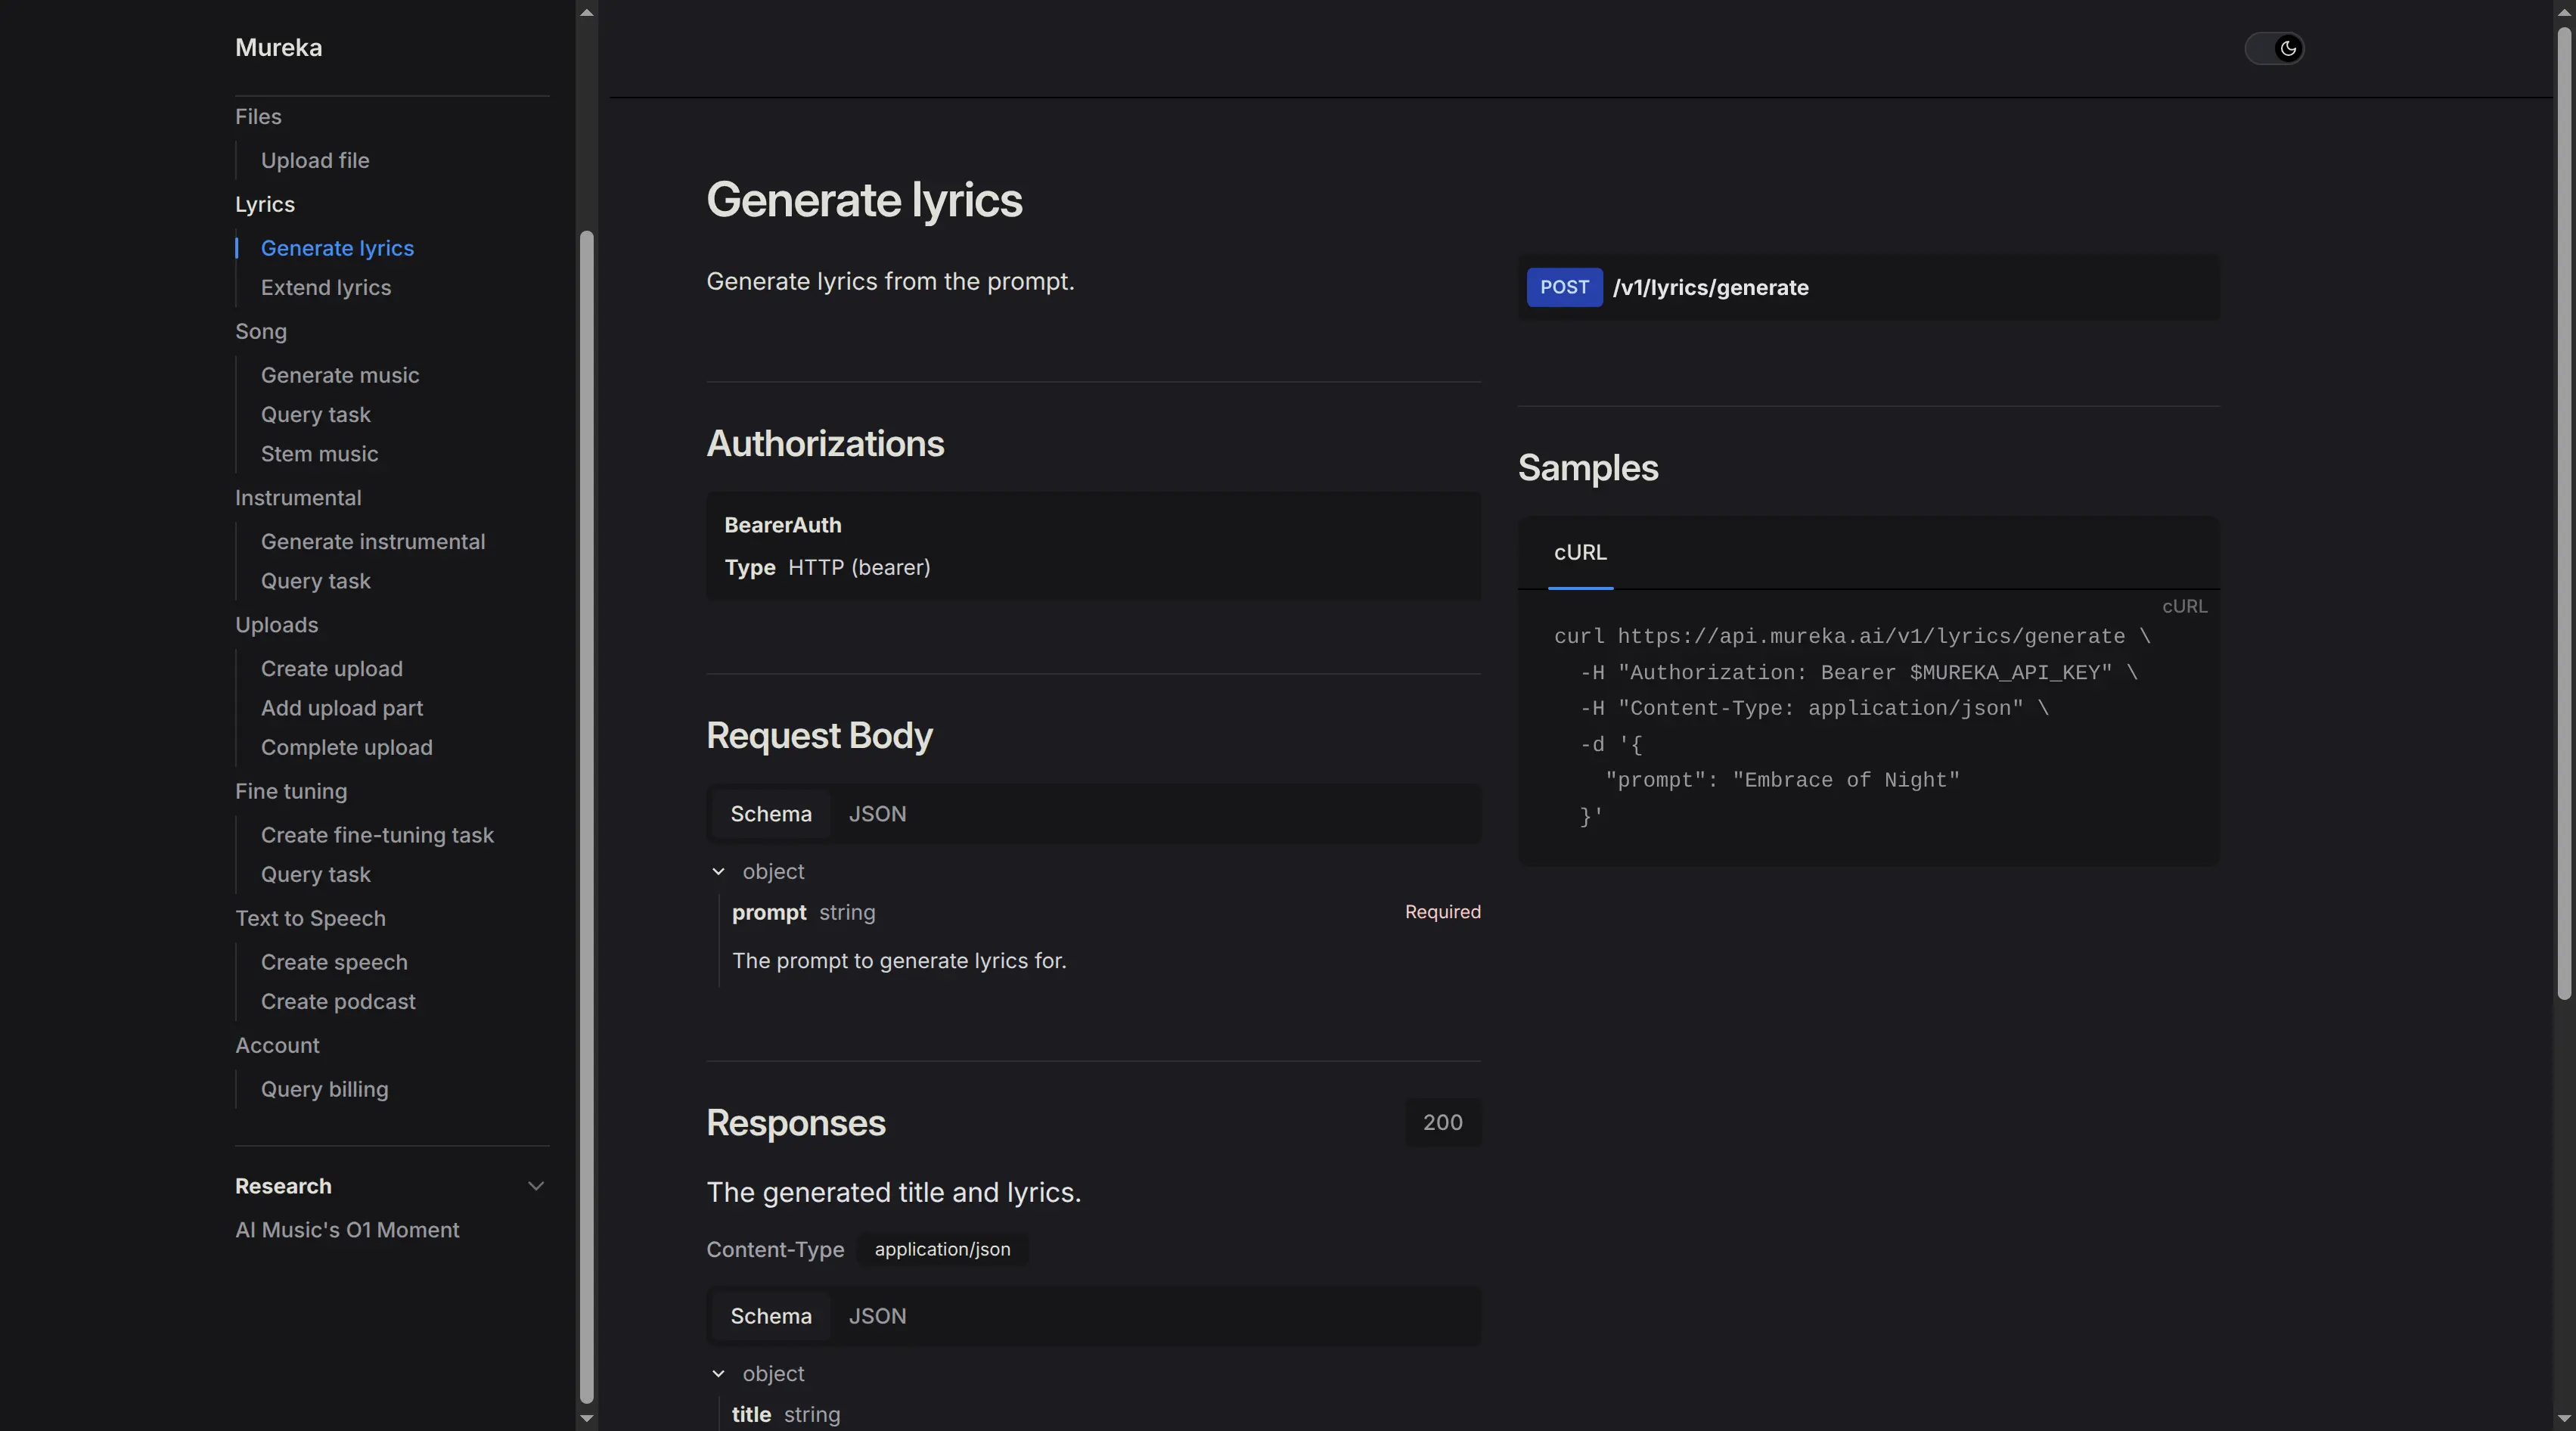Screen dimensions: 2576x1431
Task: Open the Complete upload page
Action: [x=347, y=747]
